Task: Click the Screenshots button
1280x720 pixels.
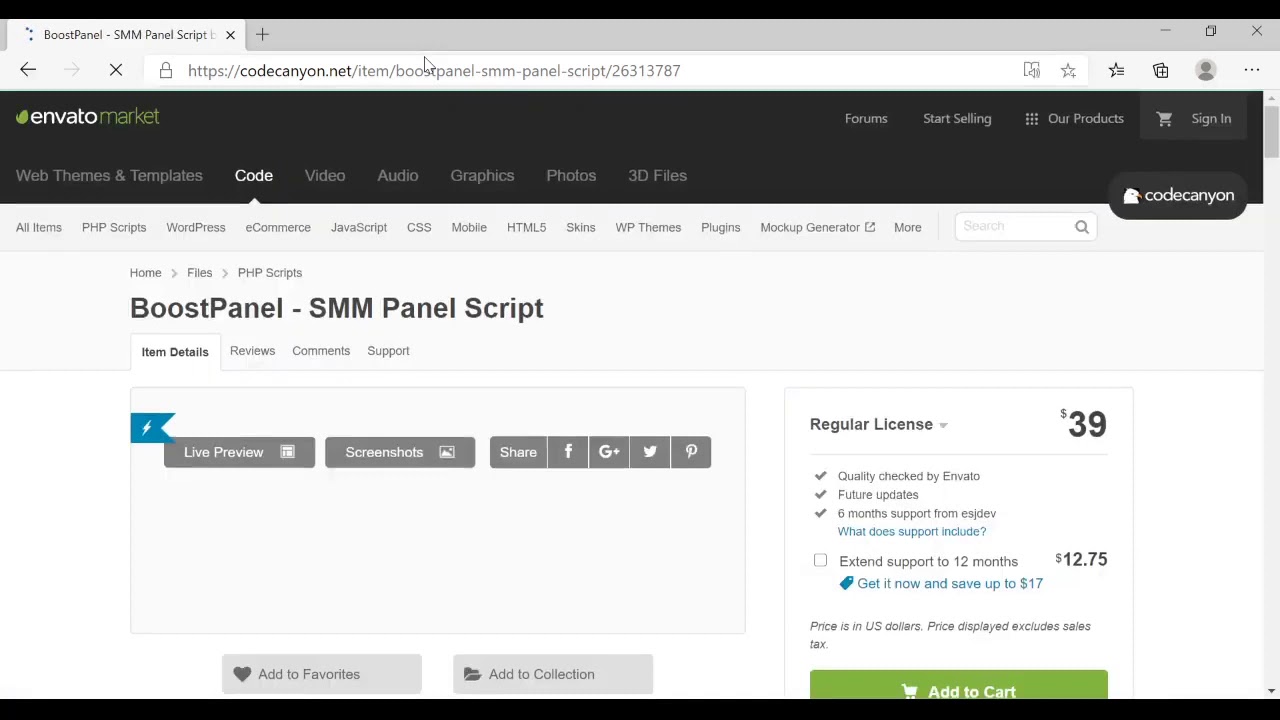Action: tap(400, 452)
